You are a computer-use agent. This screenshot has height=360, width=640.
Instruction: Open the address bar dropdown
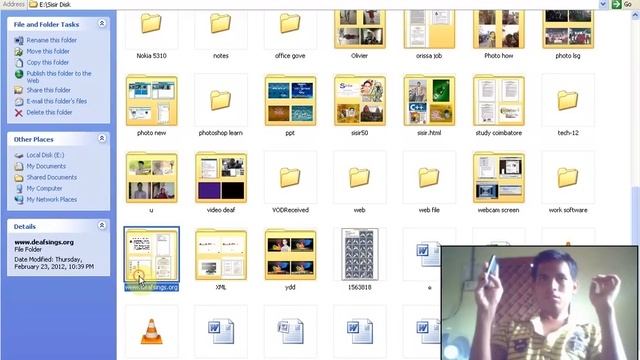coord(603,4)
